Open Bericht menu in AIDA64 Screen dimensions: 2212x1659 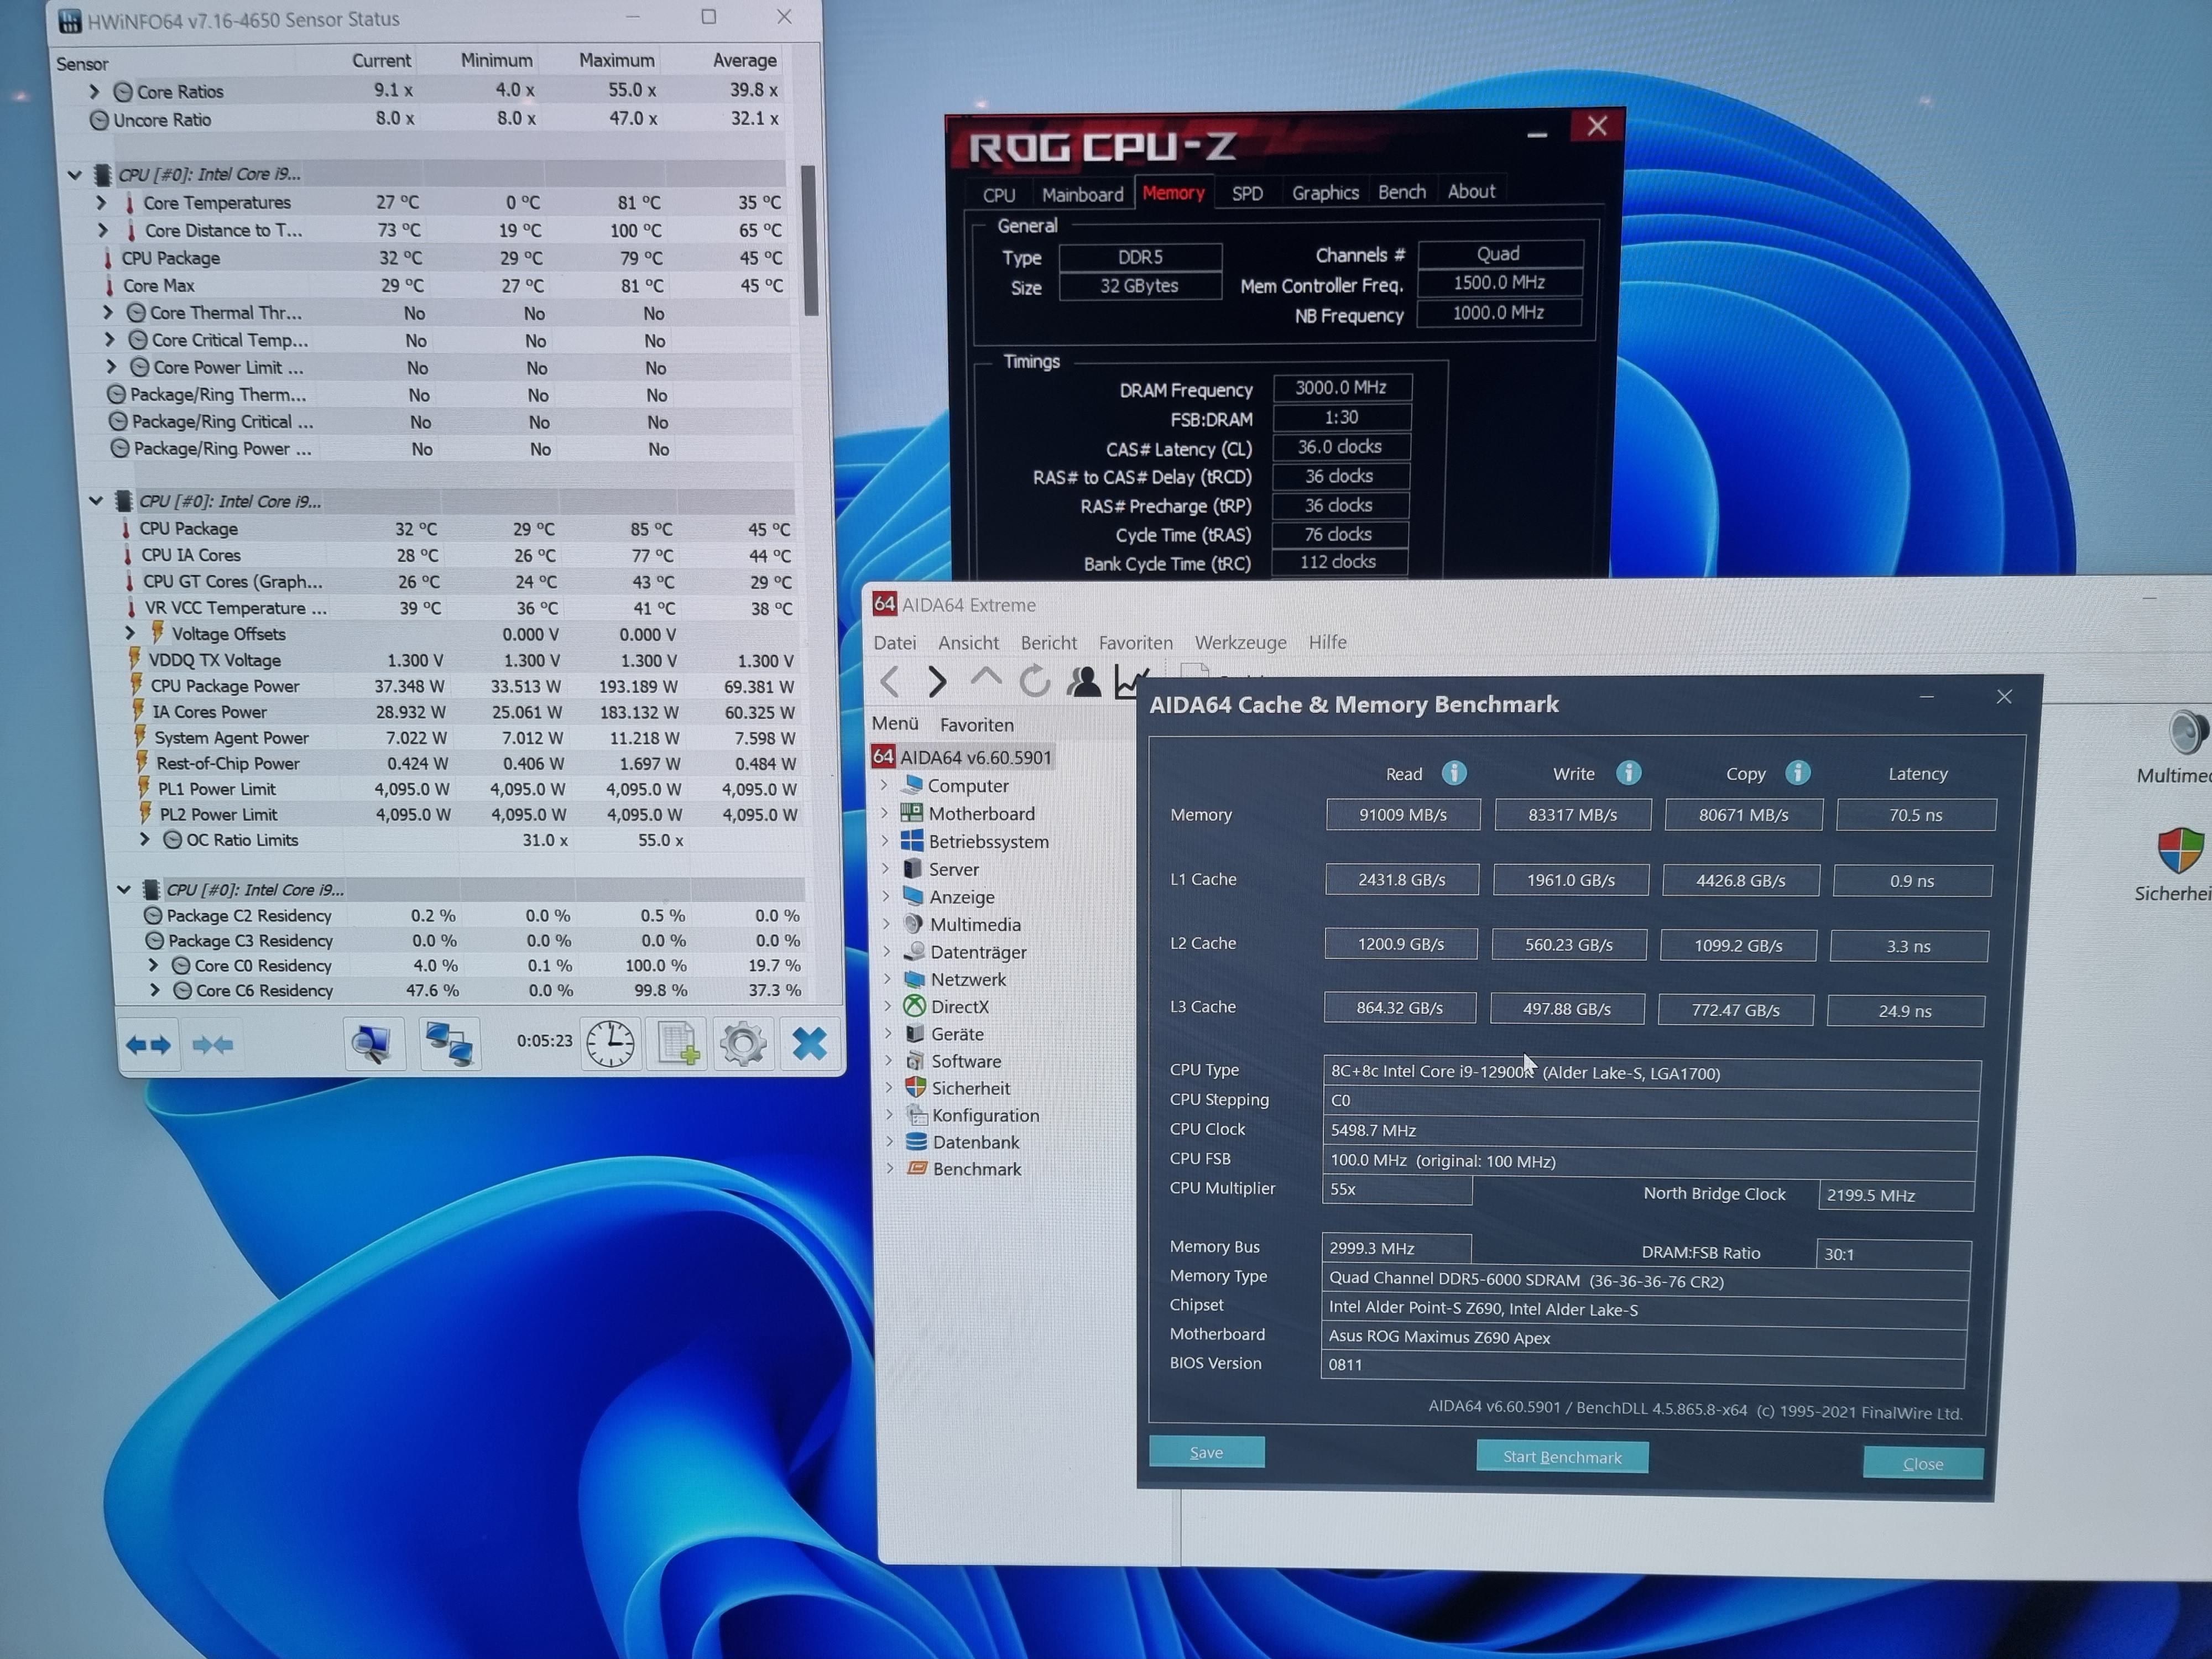[1048, 643]
